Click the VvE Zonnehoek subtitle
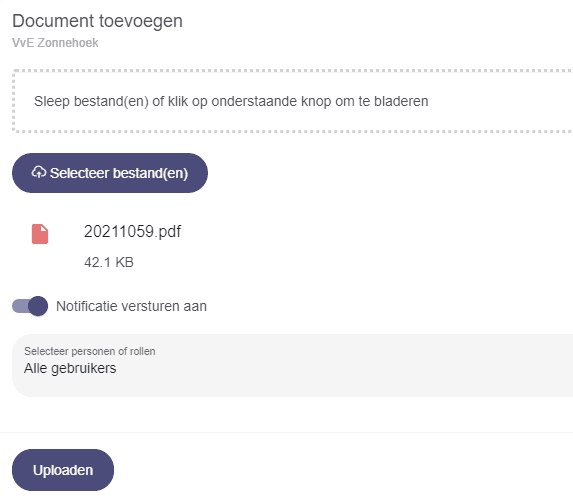Viewport: 573px width, 496px height. click(x=55, y=43)
